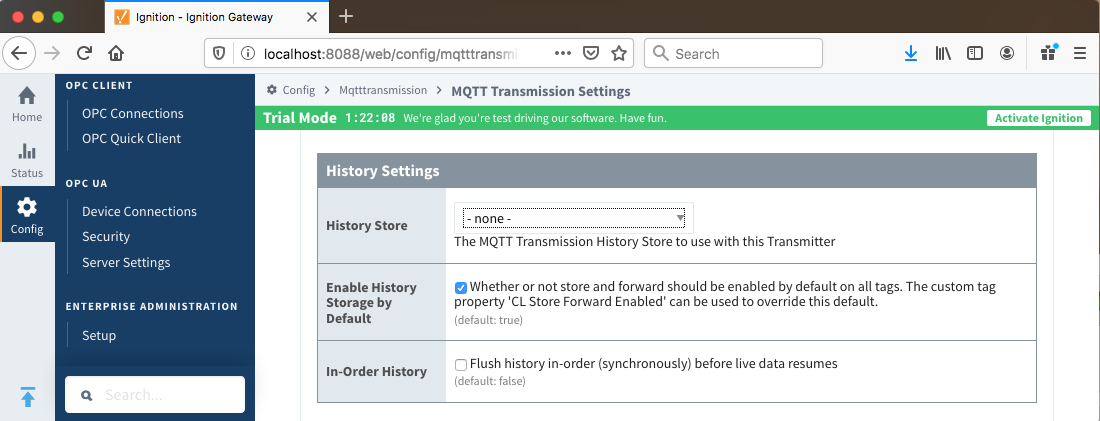This screenshot has width=1100, height=421.
Task: Follow the Mqtttransmission breadcrumb link
Action: (383, 90)
